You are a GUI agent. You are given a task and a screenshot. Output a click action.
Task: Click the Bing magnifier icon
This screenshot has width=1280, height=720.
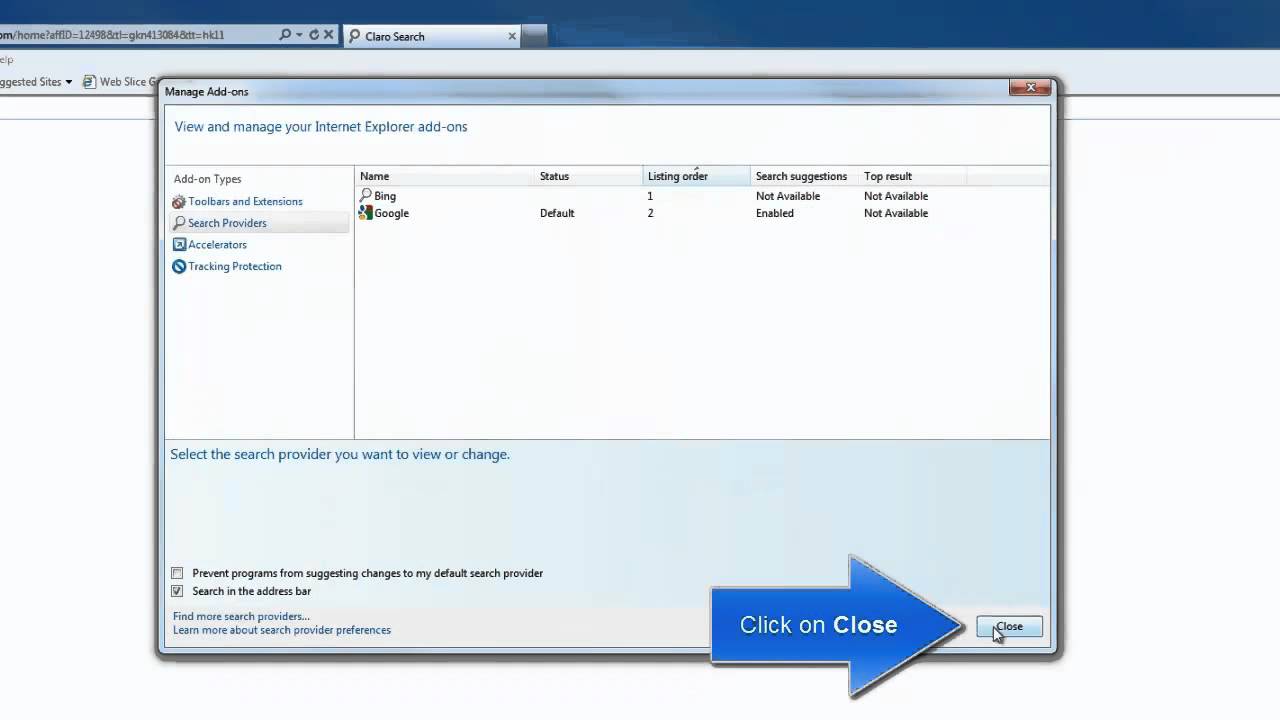[366, 195]
